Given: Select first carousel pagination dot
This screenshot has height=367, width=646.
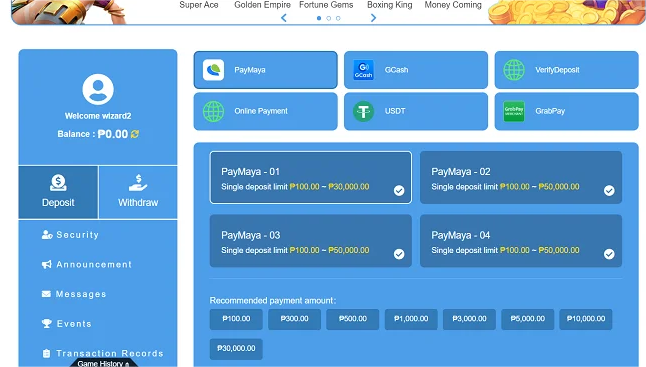Looking at the screenshot, I should click(x=319, y=18).
